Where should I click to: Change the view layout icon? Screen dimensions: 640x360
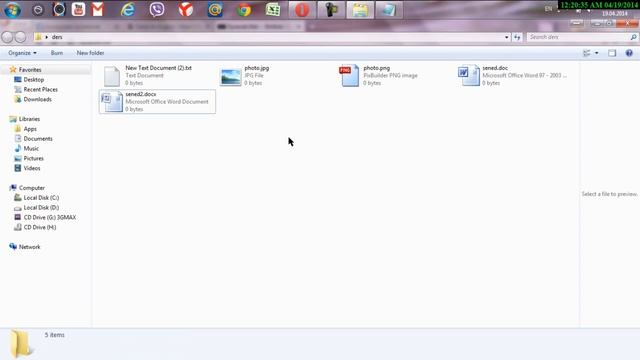click(x=587, y=53)
